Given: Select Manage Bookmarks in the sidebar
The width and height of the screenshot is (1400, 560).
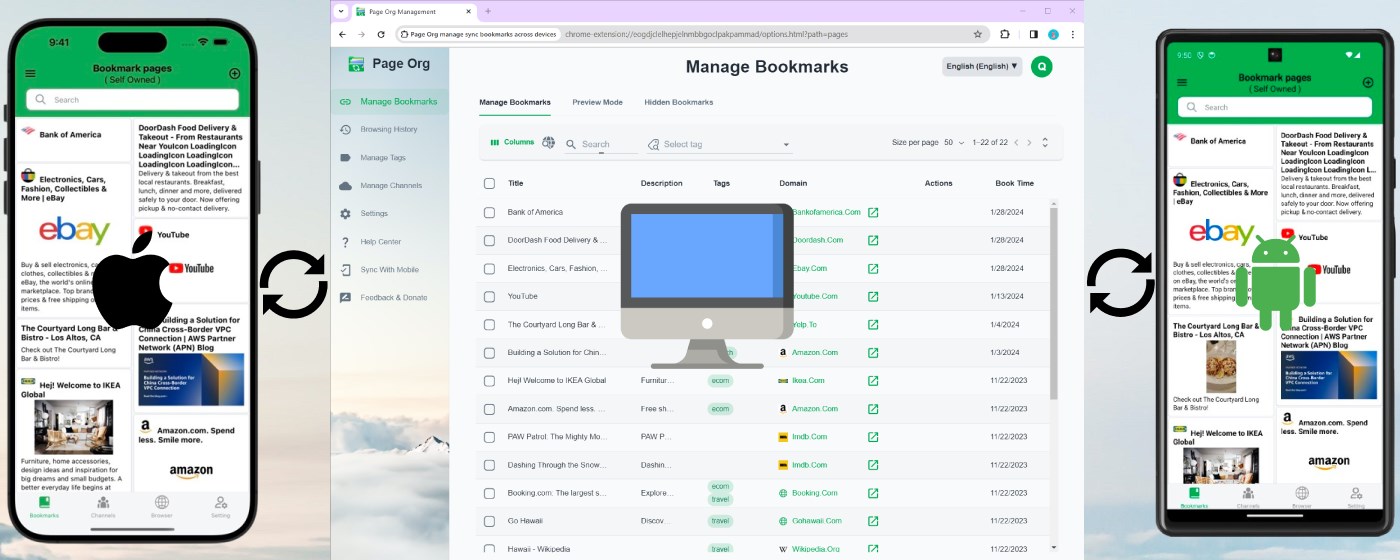Looking at the screenshot, I should [x=390, y=101].
